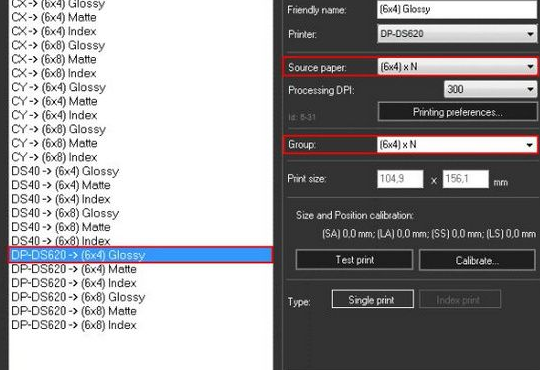540x370 pixels.
Task: Select CX -> (6x4) Matte profile
Action: pyautogui.click(x=141, y=17)
